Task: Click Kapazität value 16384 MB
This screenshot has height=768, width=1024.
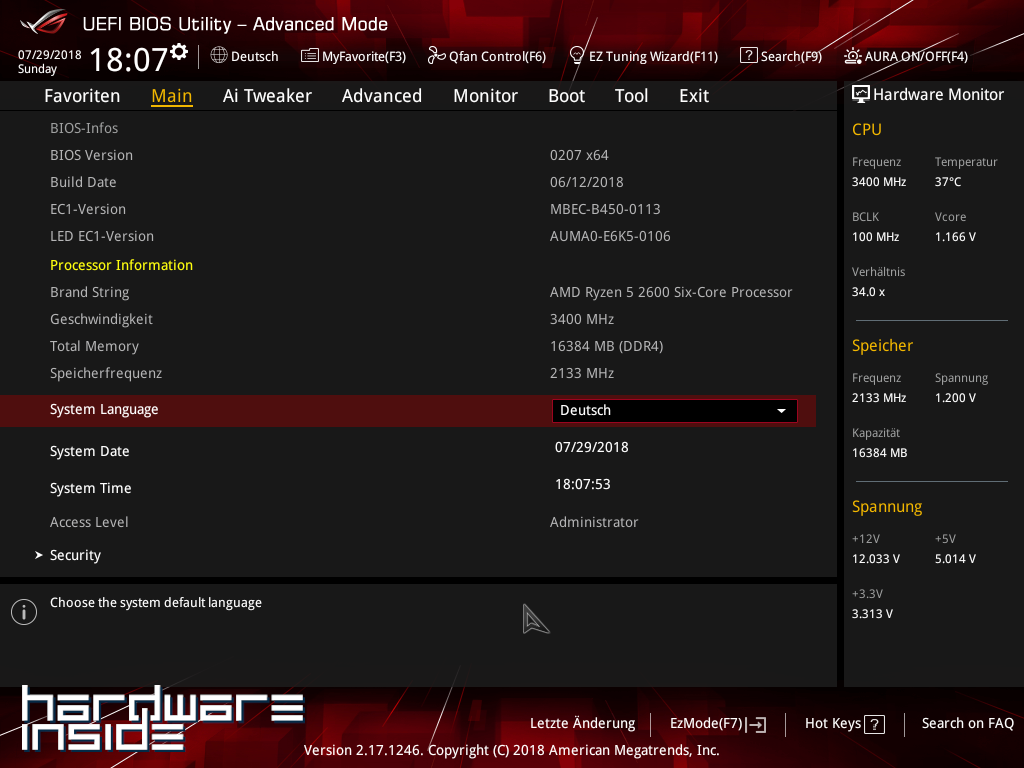Action: click(880, 453)
